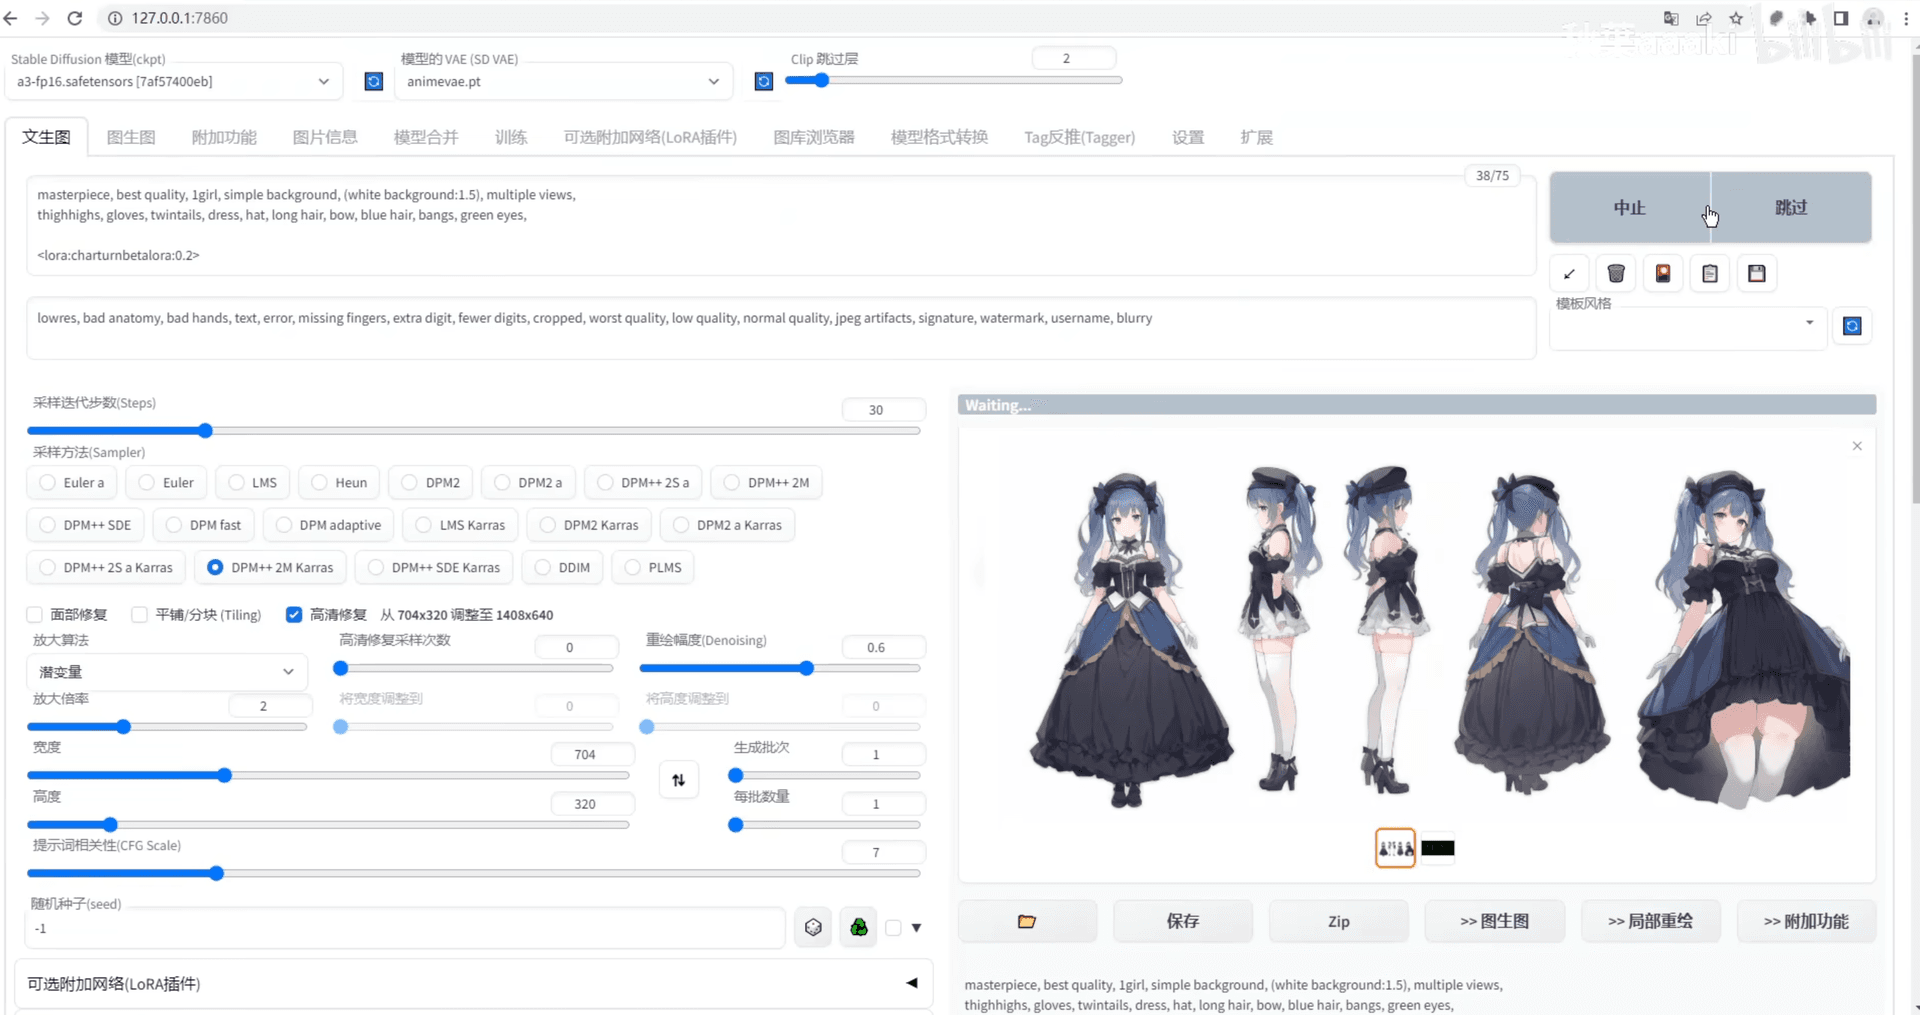The width and height of the screenshot is (1920, 1015).
Task: Expand the 放大算法 upscaler dropdown
Action: click(x=166, y=672)
